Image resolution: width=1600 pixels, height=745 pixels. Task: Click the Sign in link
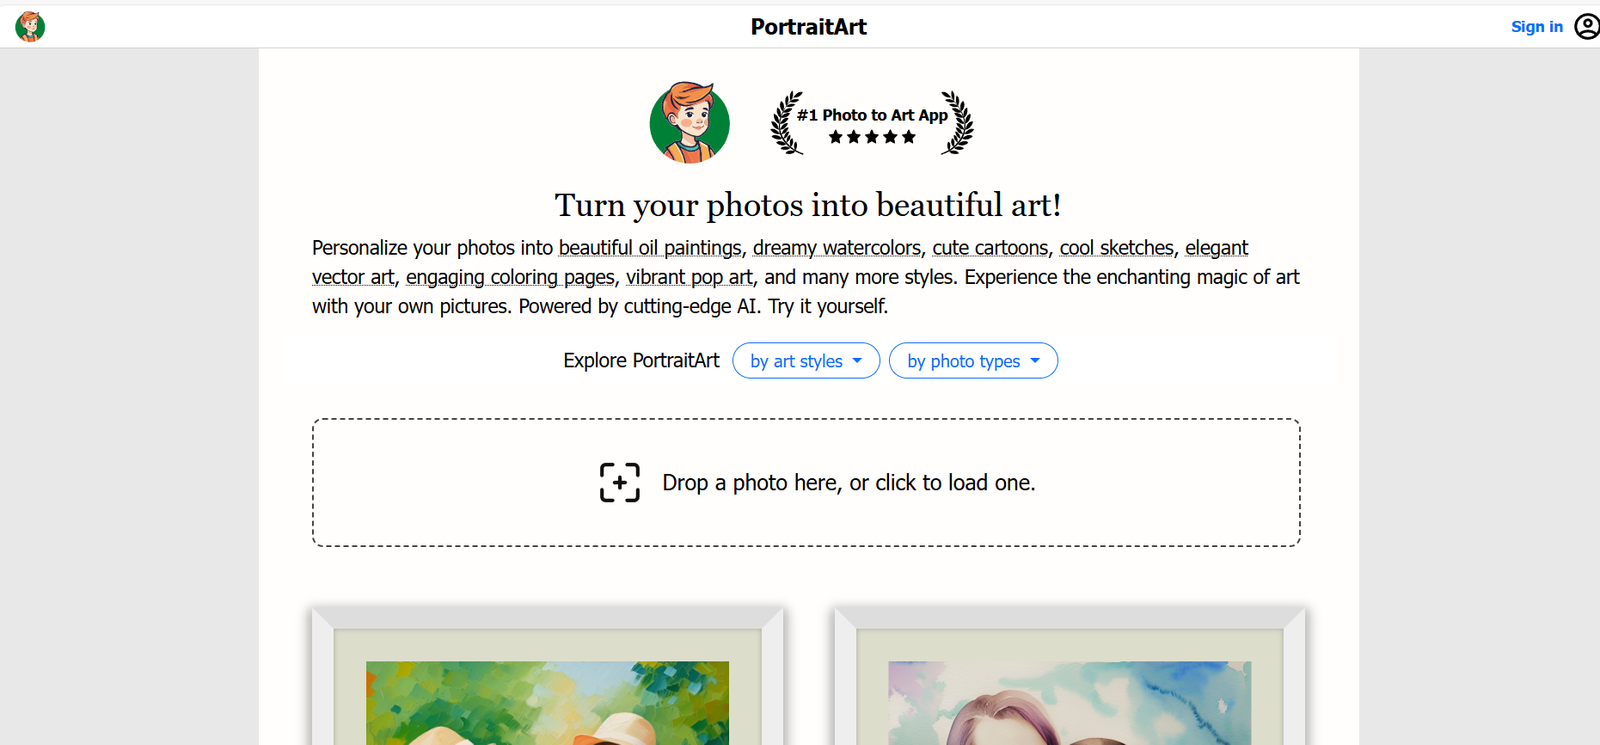tap(1536, 27)
